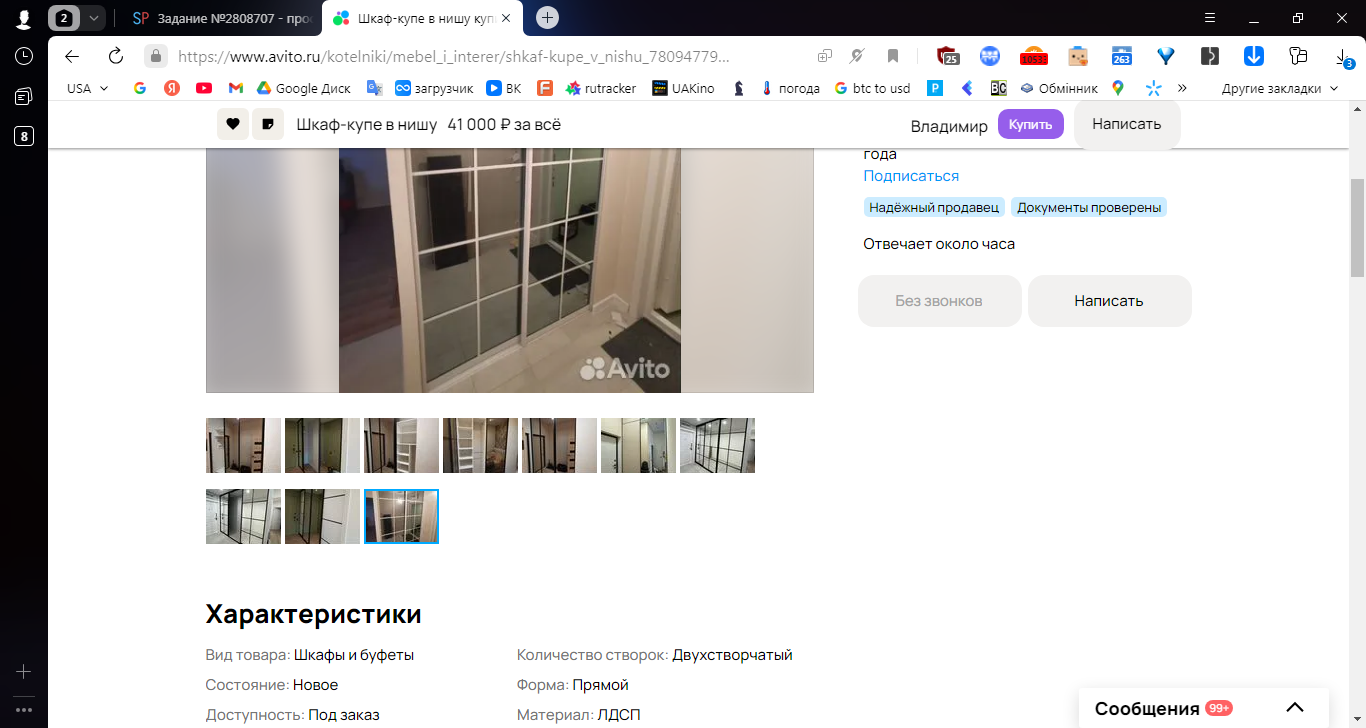This screenshot has width=1366, height=728.
Task: Open the загрузчик bookmark
Action: pyautogui.click(x=435, y=88)
